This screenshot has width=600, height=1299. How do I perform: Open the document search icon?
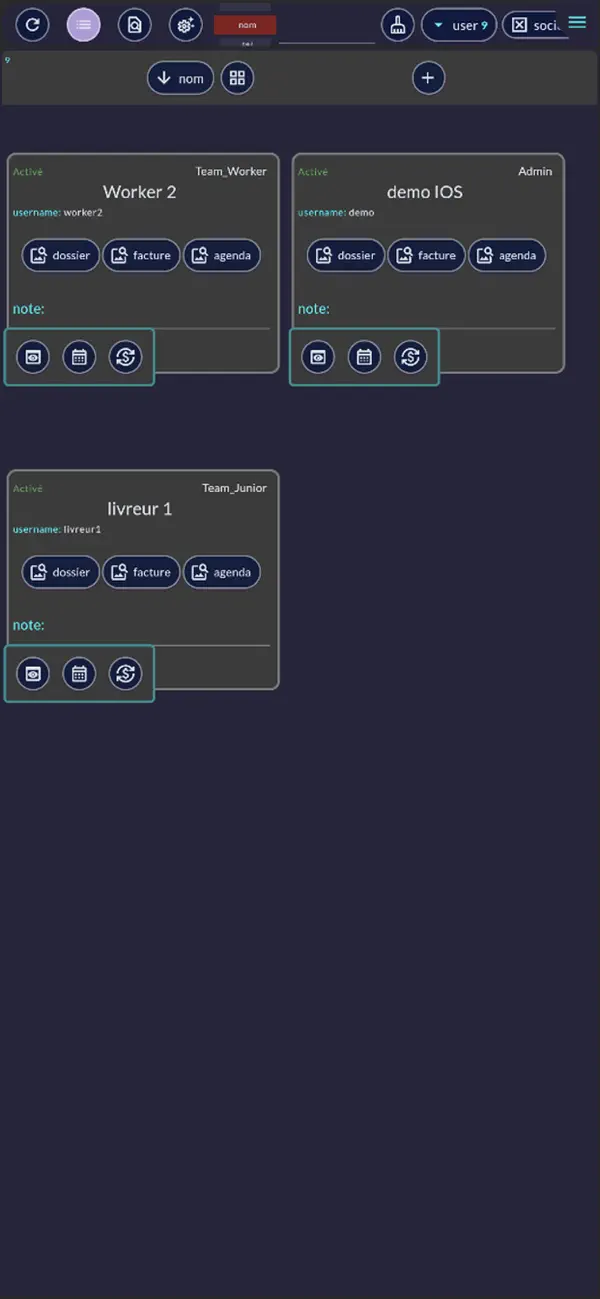coord(134,25)
